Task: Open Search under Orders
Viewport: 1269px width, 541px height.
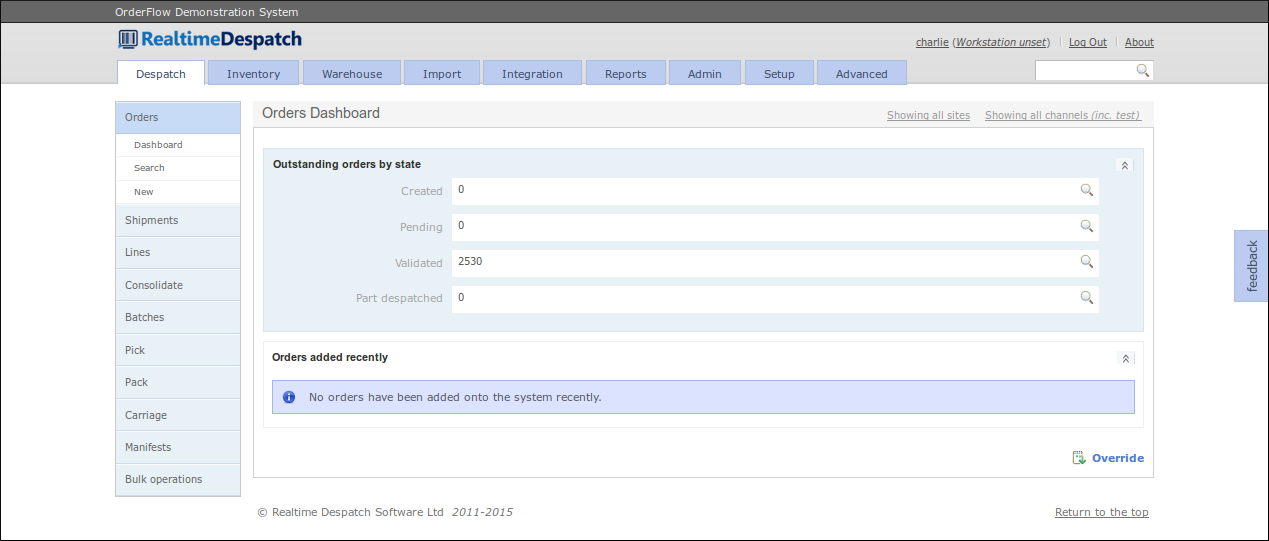Action: coord(178,168)
